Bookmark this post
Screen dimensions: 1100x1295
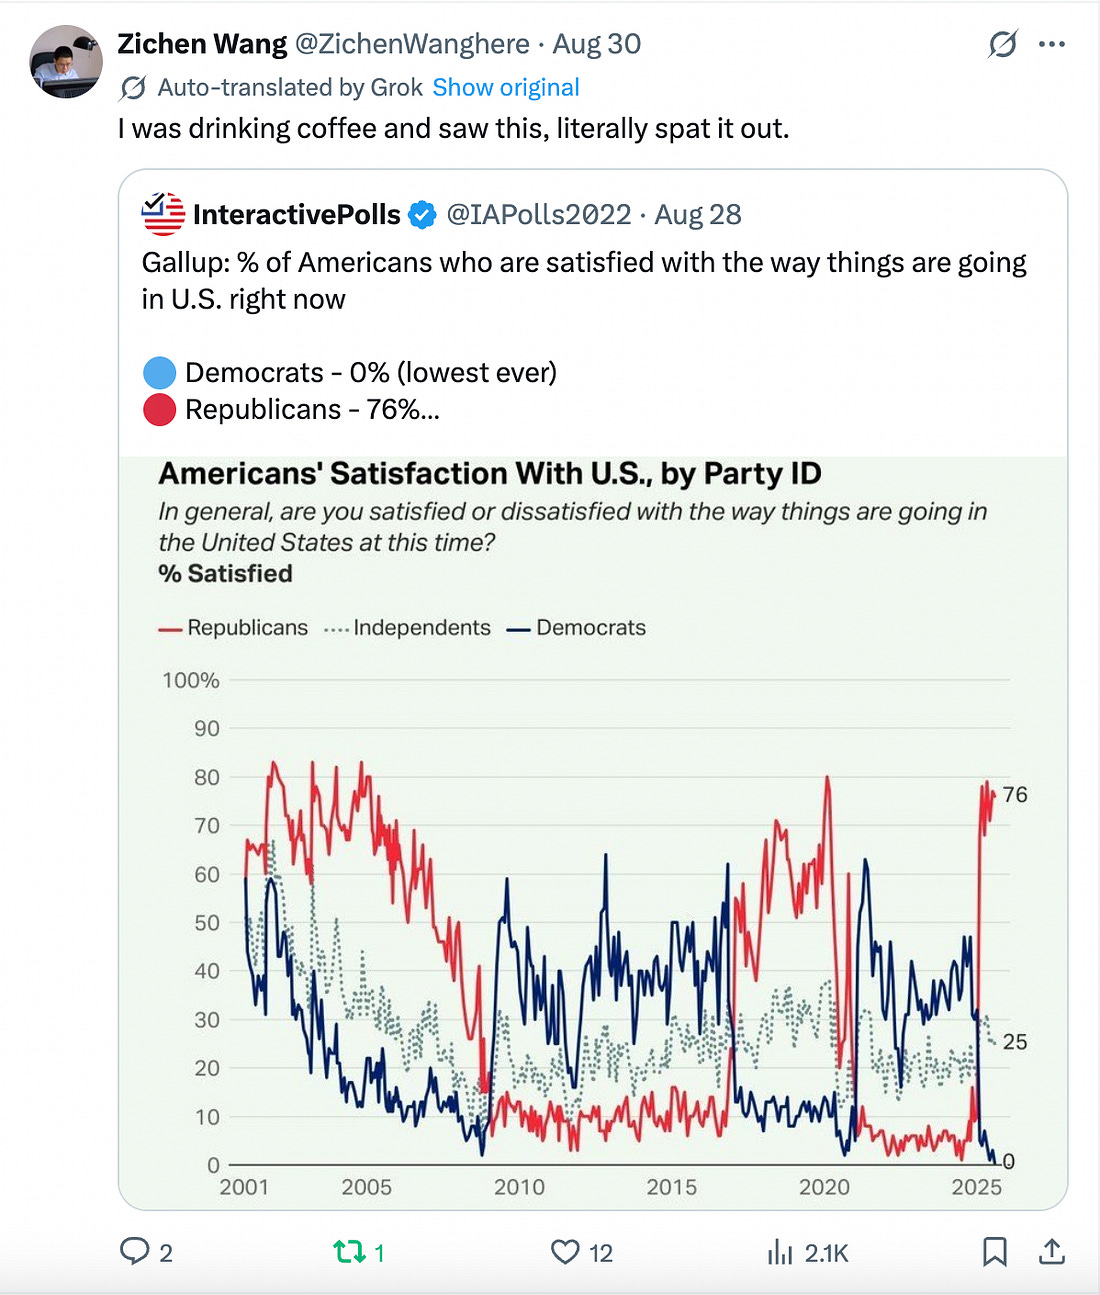(994, 1251)
